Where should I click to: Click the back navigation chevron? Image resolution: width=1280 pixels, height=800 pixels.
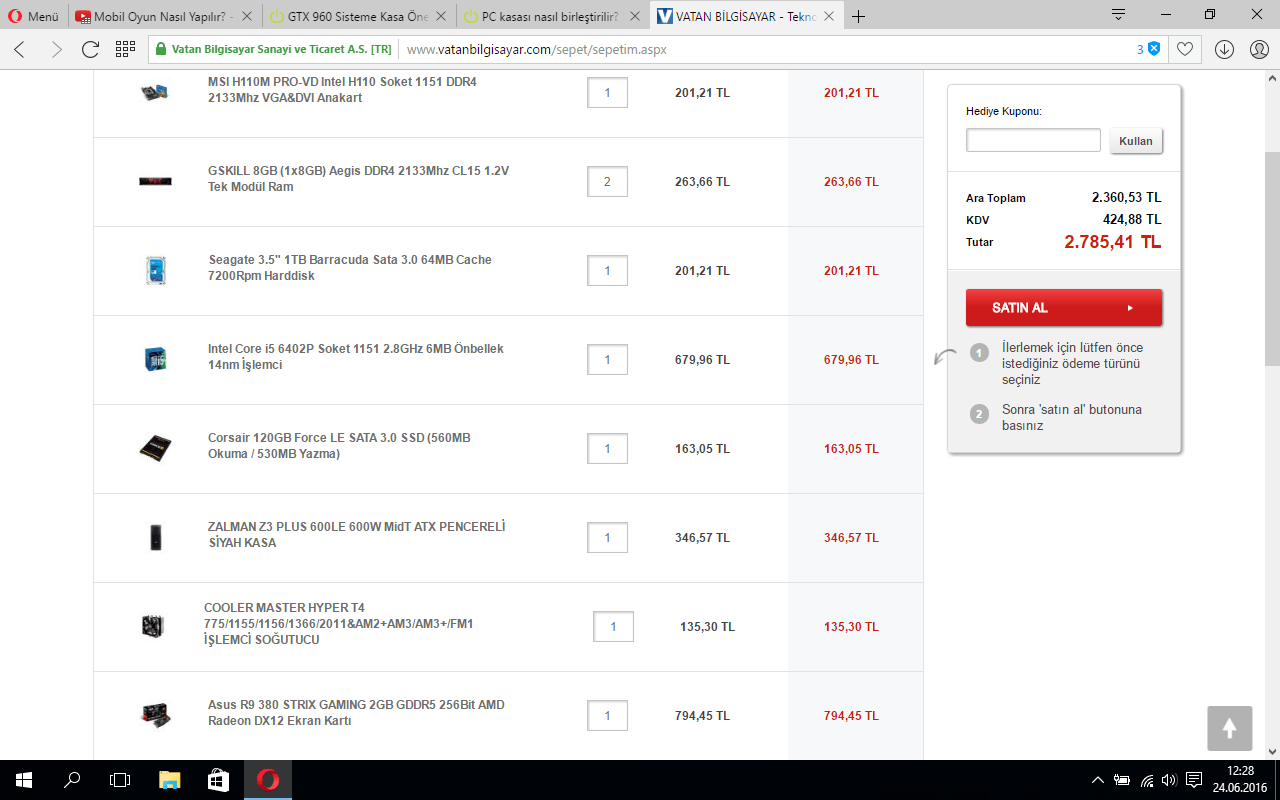pyautogui.click(x=20, y=47)
